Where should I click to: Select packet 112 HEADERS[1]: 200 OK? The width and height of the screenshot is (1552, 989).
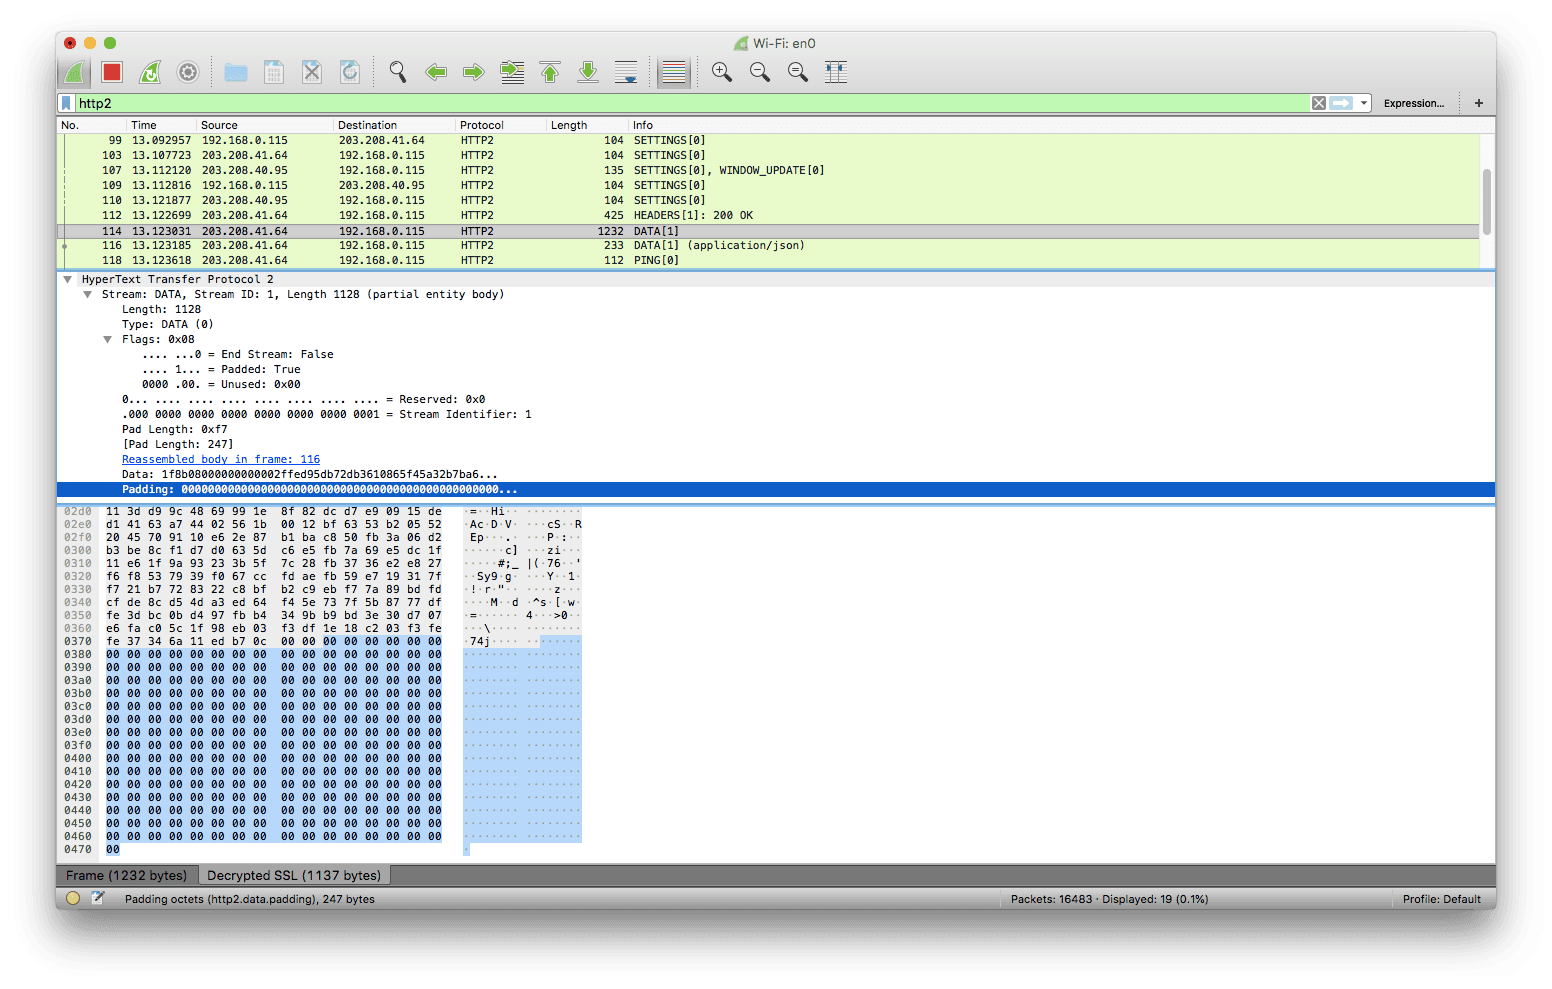pyautogui.click(x=768, y=215)
